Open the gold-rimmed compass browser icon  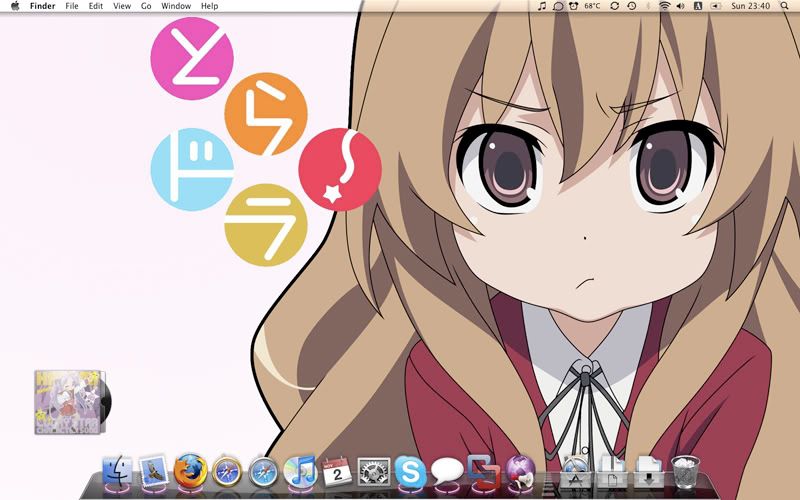pyautogui.click(x=227, y=471)
